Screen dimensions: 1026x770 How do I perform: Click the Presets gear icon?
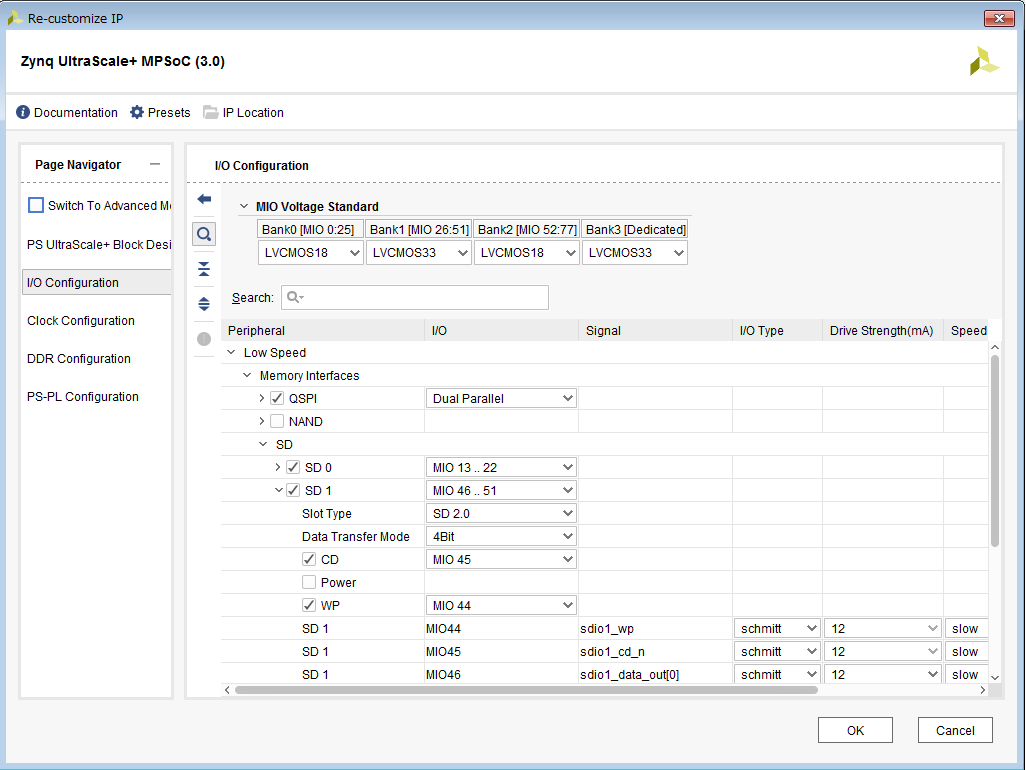tap(137, 113)
